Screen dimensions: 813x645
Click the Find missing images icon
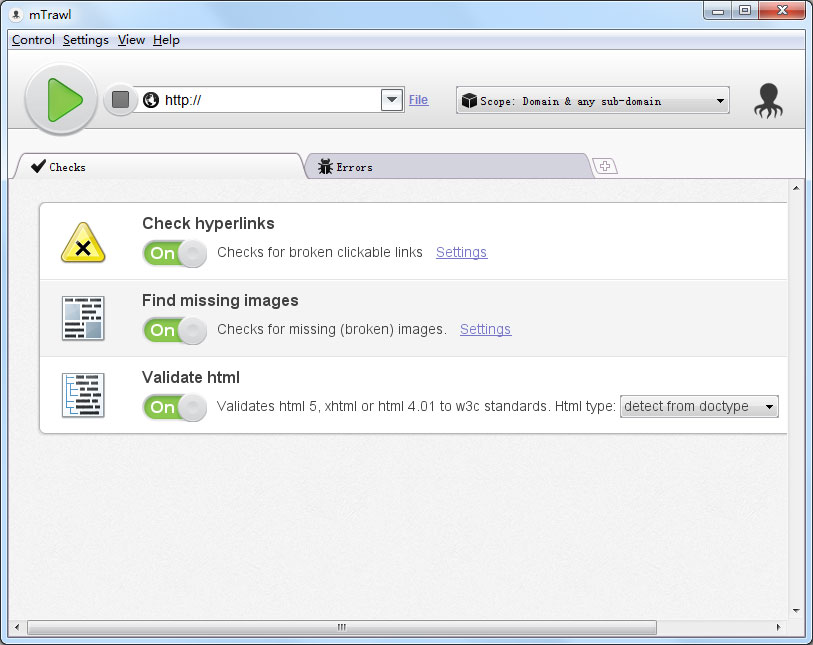tap(83, 318)
